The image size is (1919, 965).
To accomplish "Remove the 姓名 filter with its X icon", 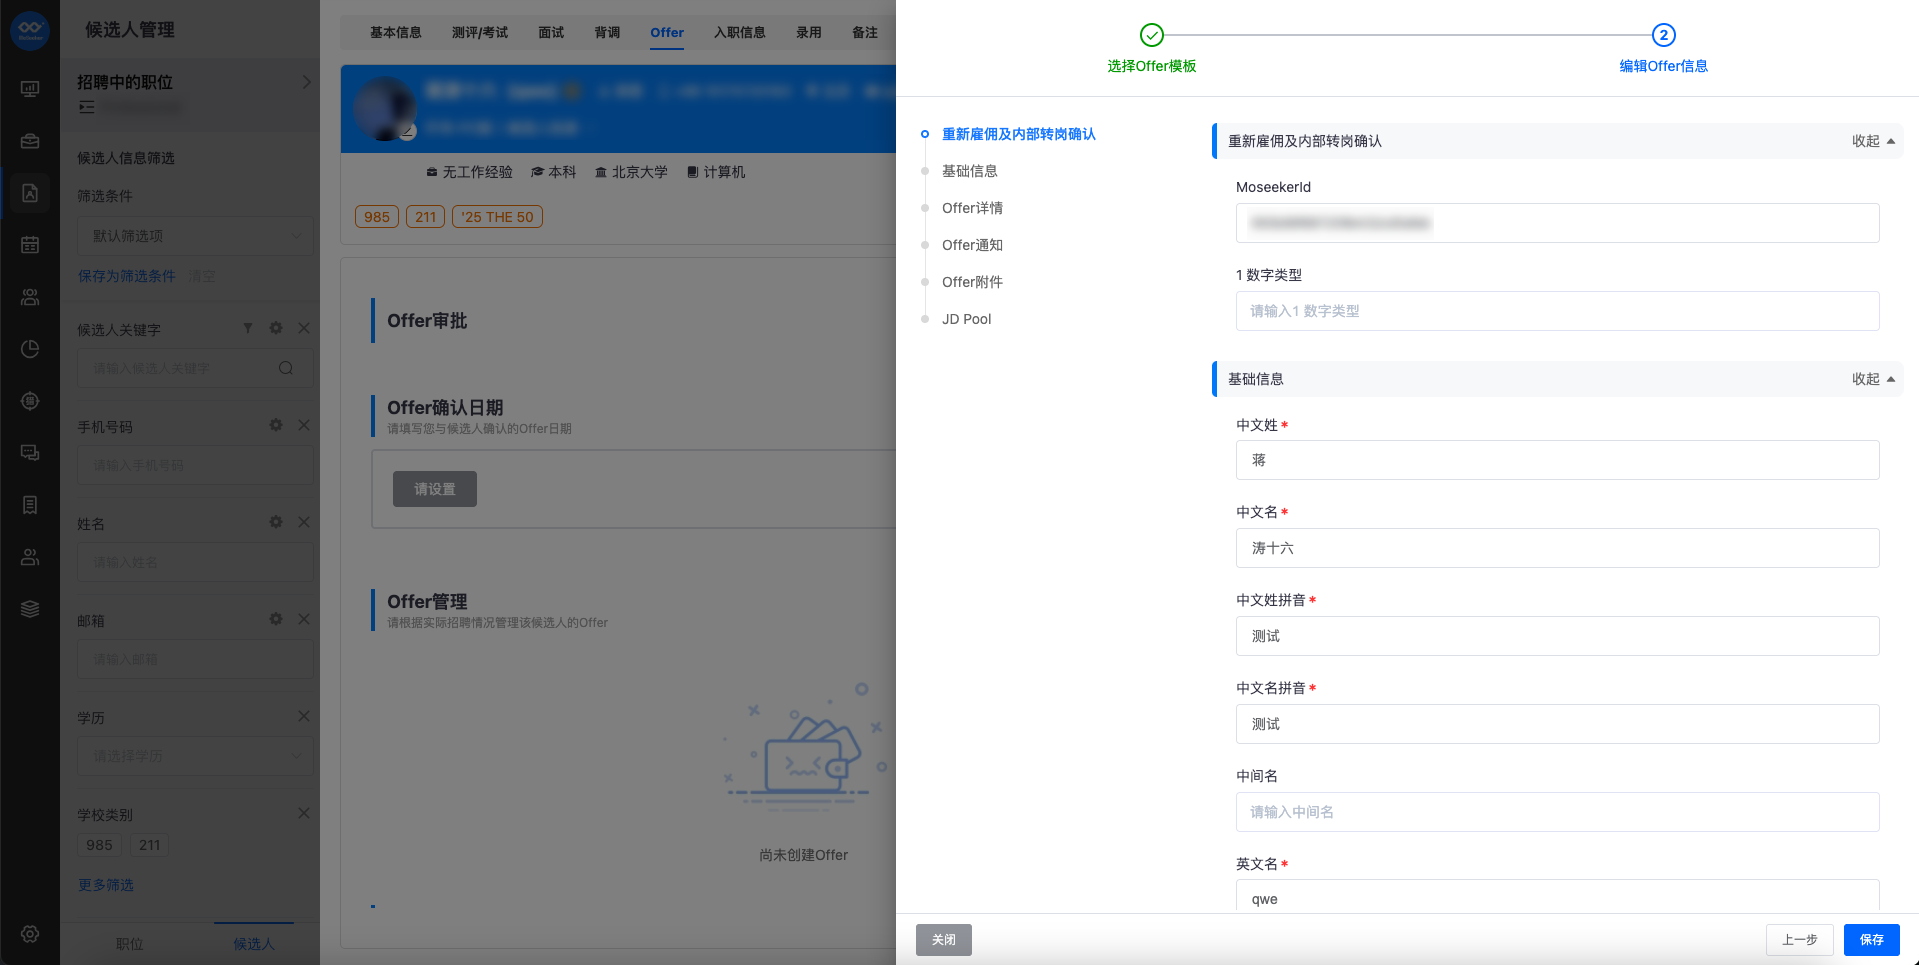I will 304,522.
